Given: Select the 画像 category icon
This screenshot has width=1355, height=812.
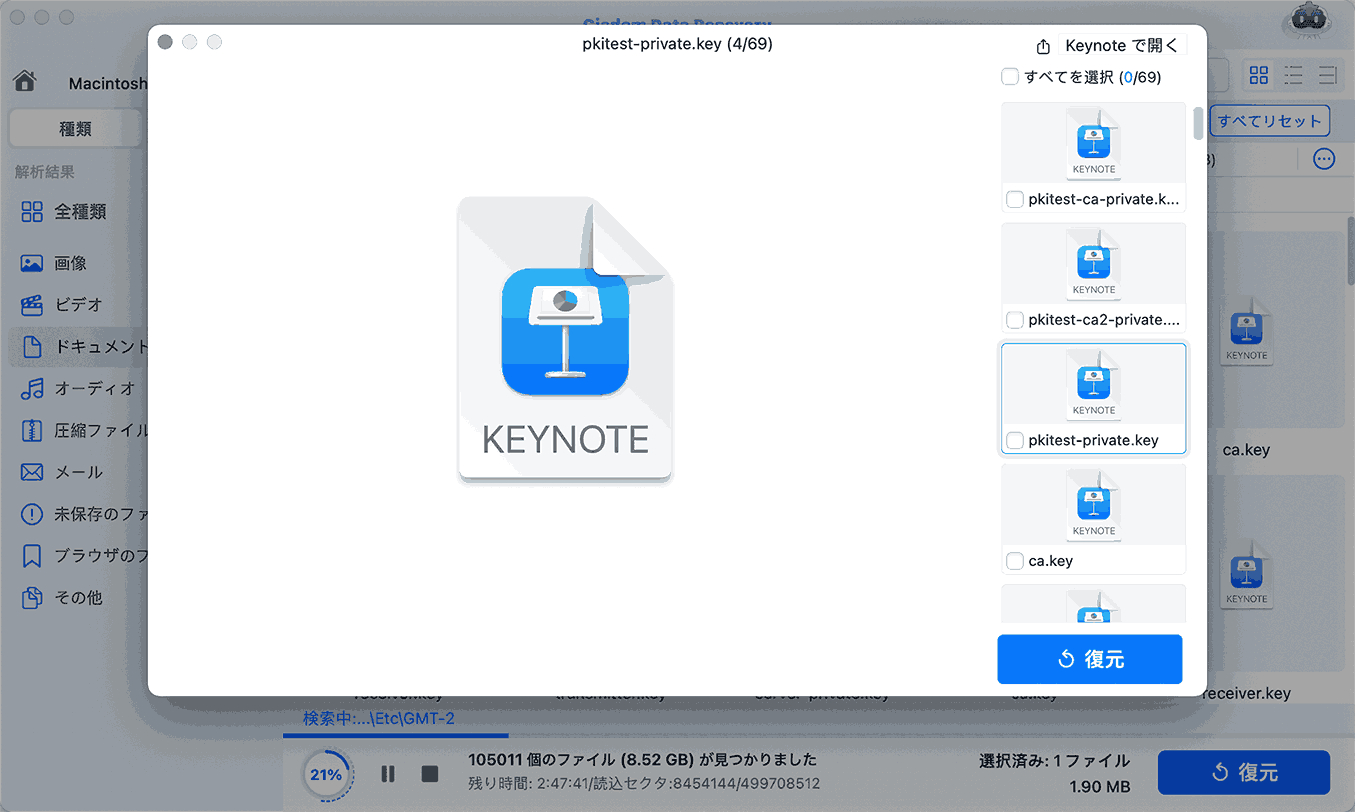Looking at the screenshot, I should click(32, 263).
